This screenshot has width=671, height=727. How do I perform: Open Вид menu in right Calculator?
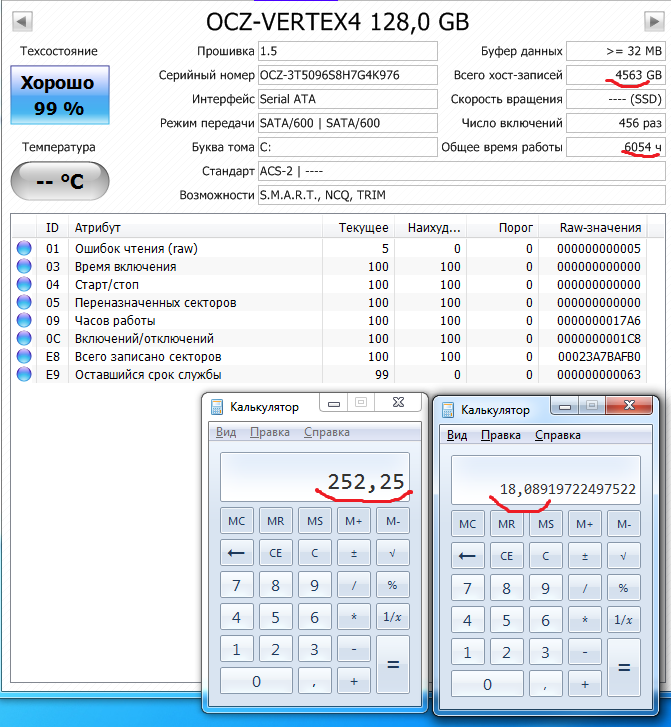coord(457,435)
